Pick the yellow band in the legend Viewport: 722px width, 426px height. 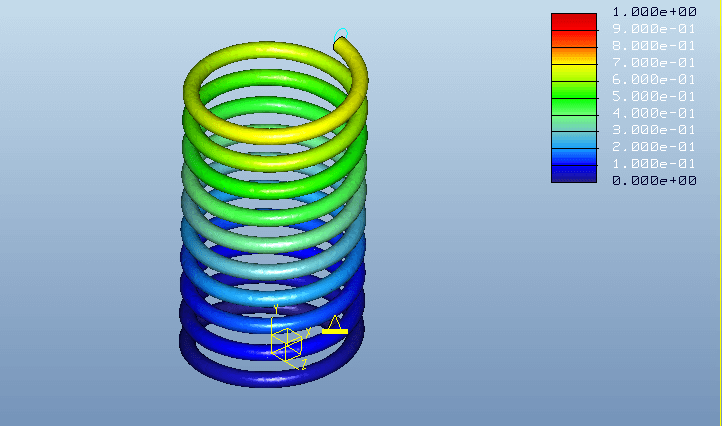click(x=574, y=73)
